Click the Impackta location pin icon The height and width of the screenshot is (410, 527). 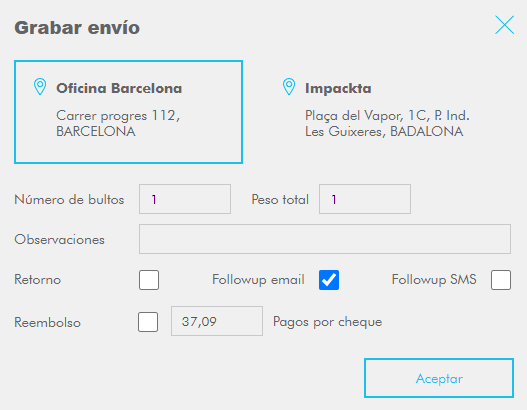289,87
